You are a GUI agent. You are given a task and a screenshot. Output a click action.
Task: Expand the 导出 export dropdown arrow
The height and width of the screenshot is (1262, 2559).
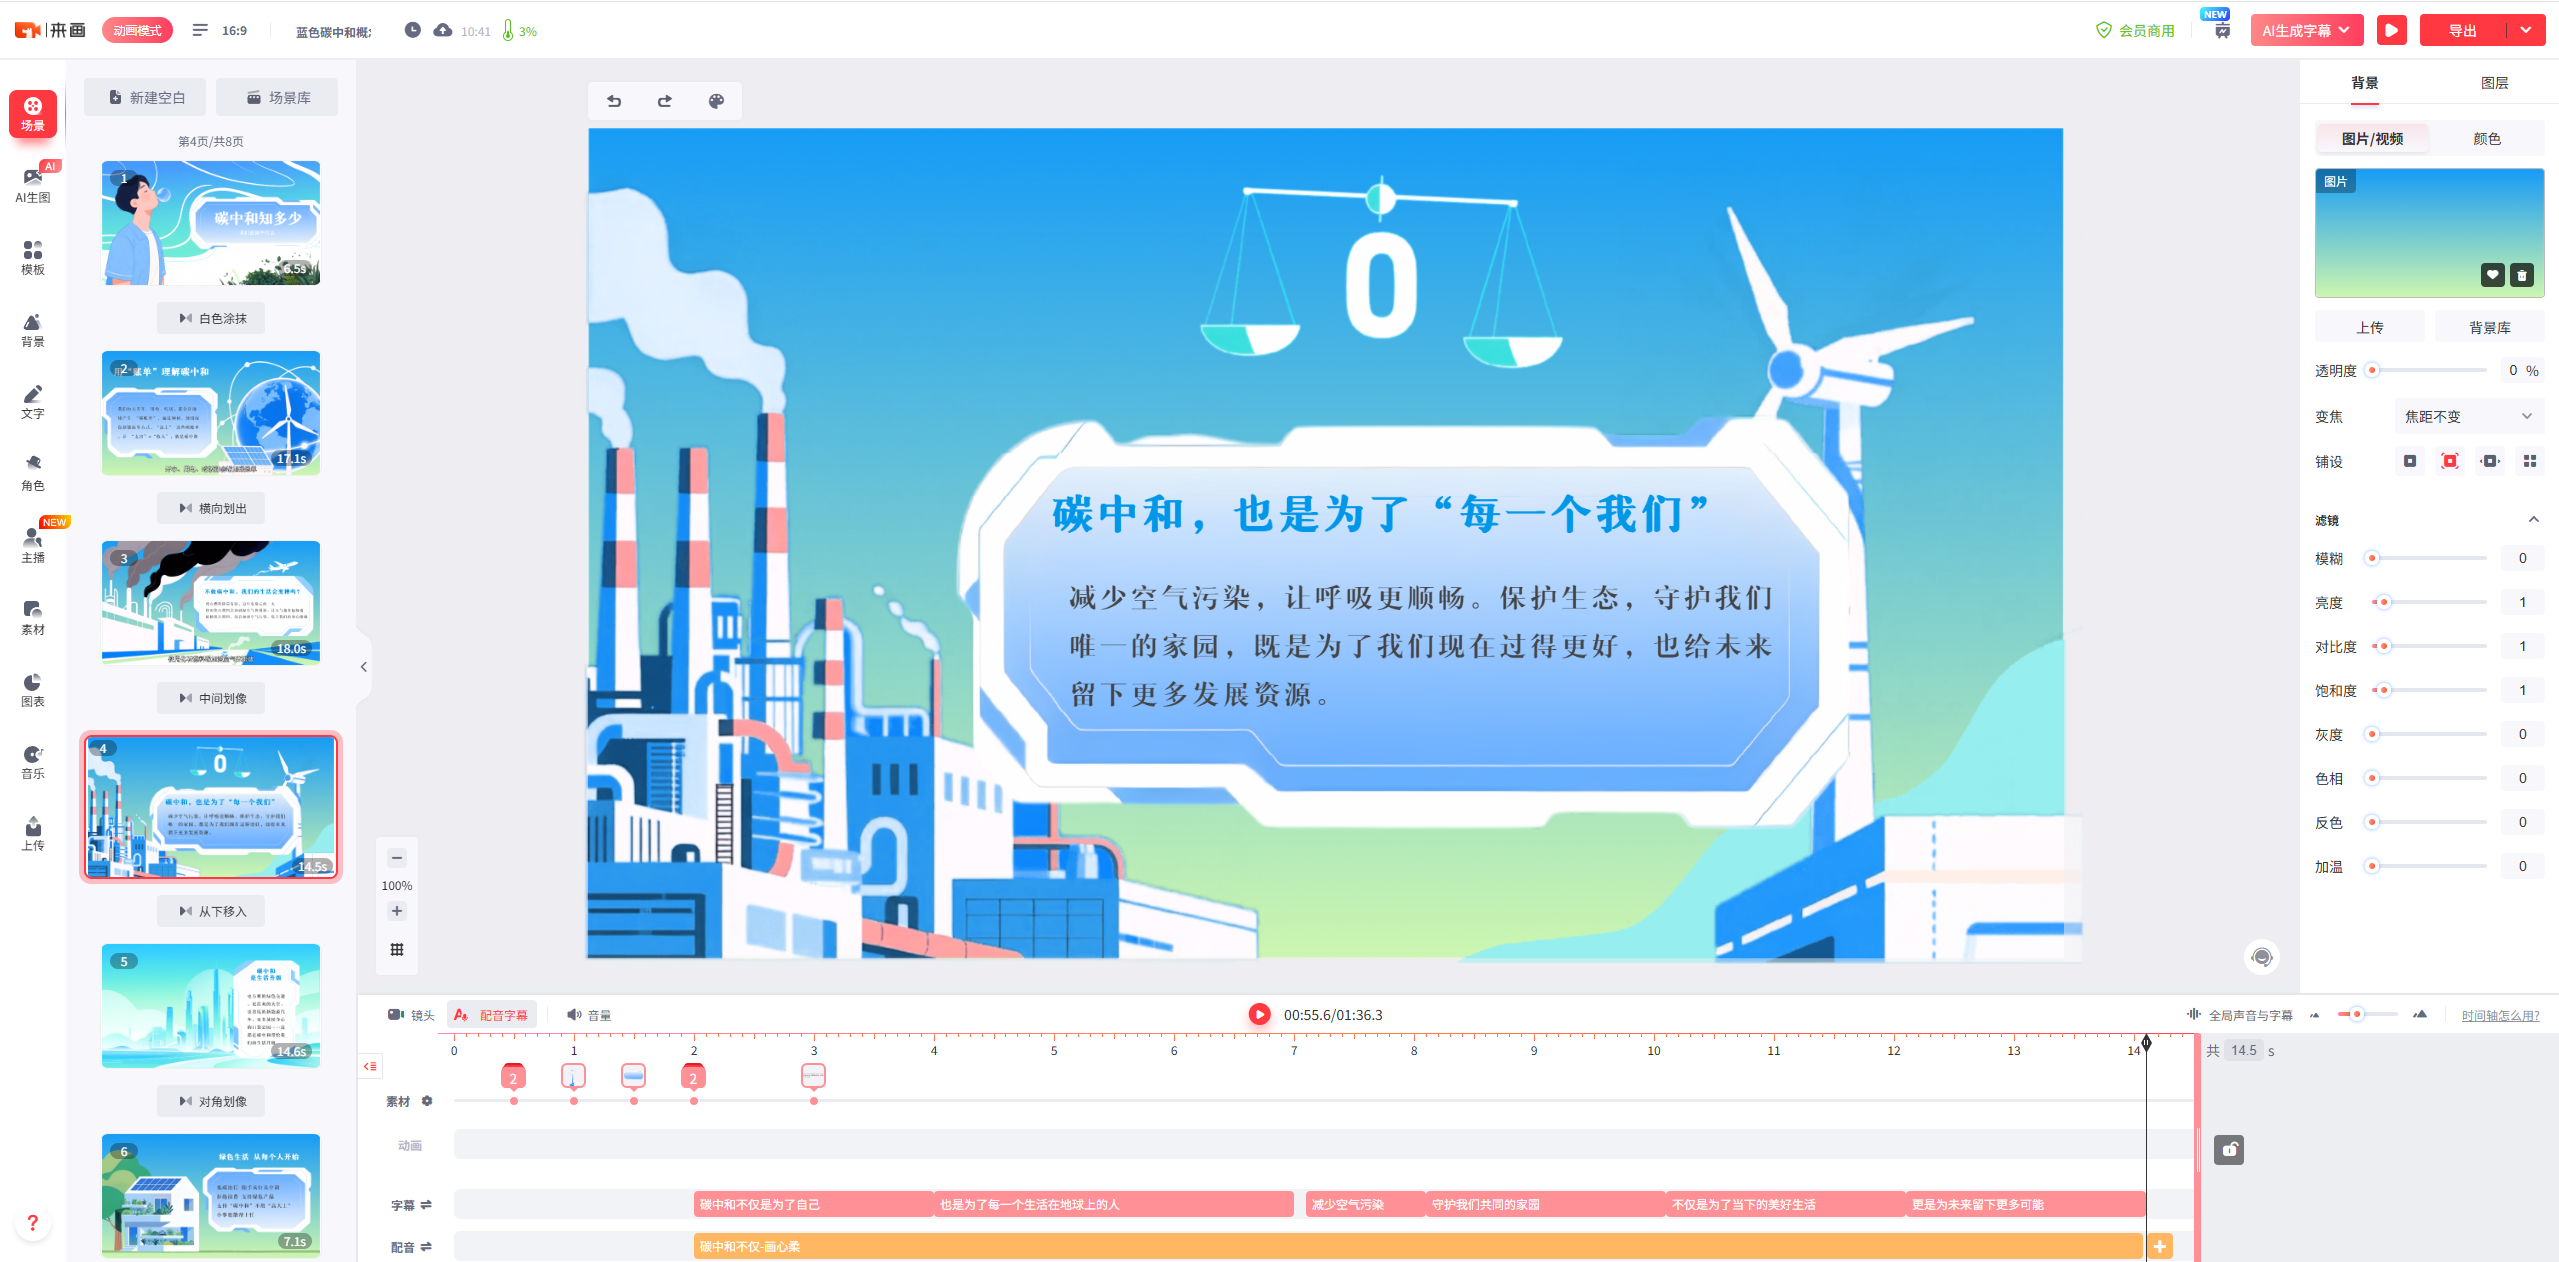(x=2526, y=31)
